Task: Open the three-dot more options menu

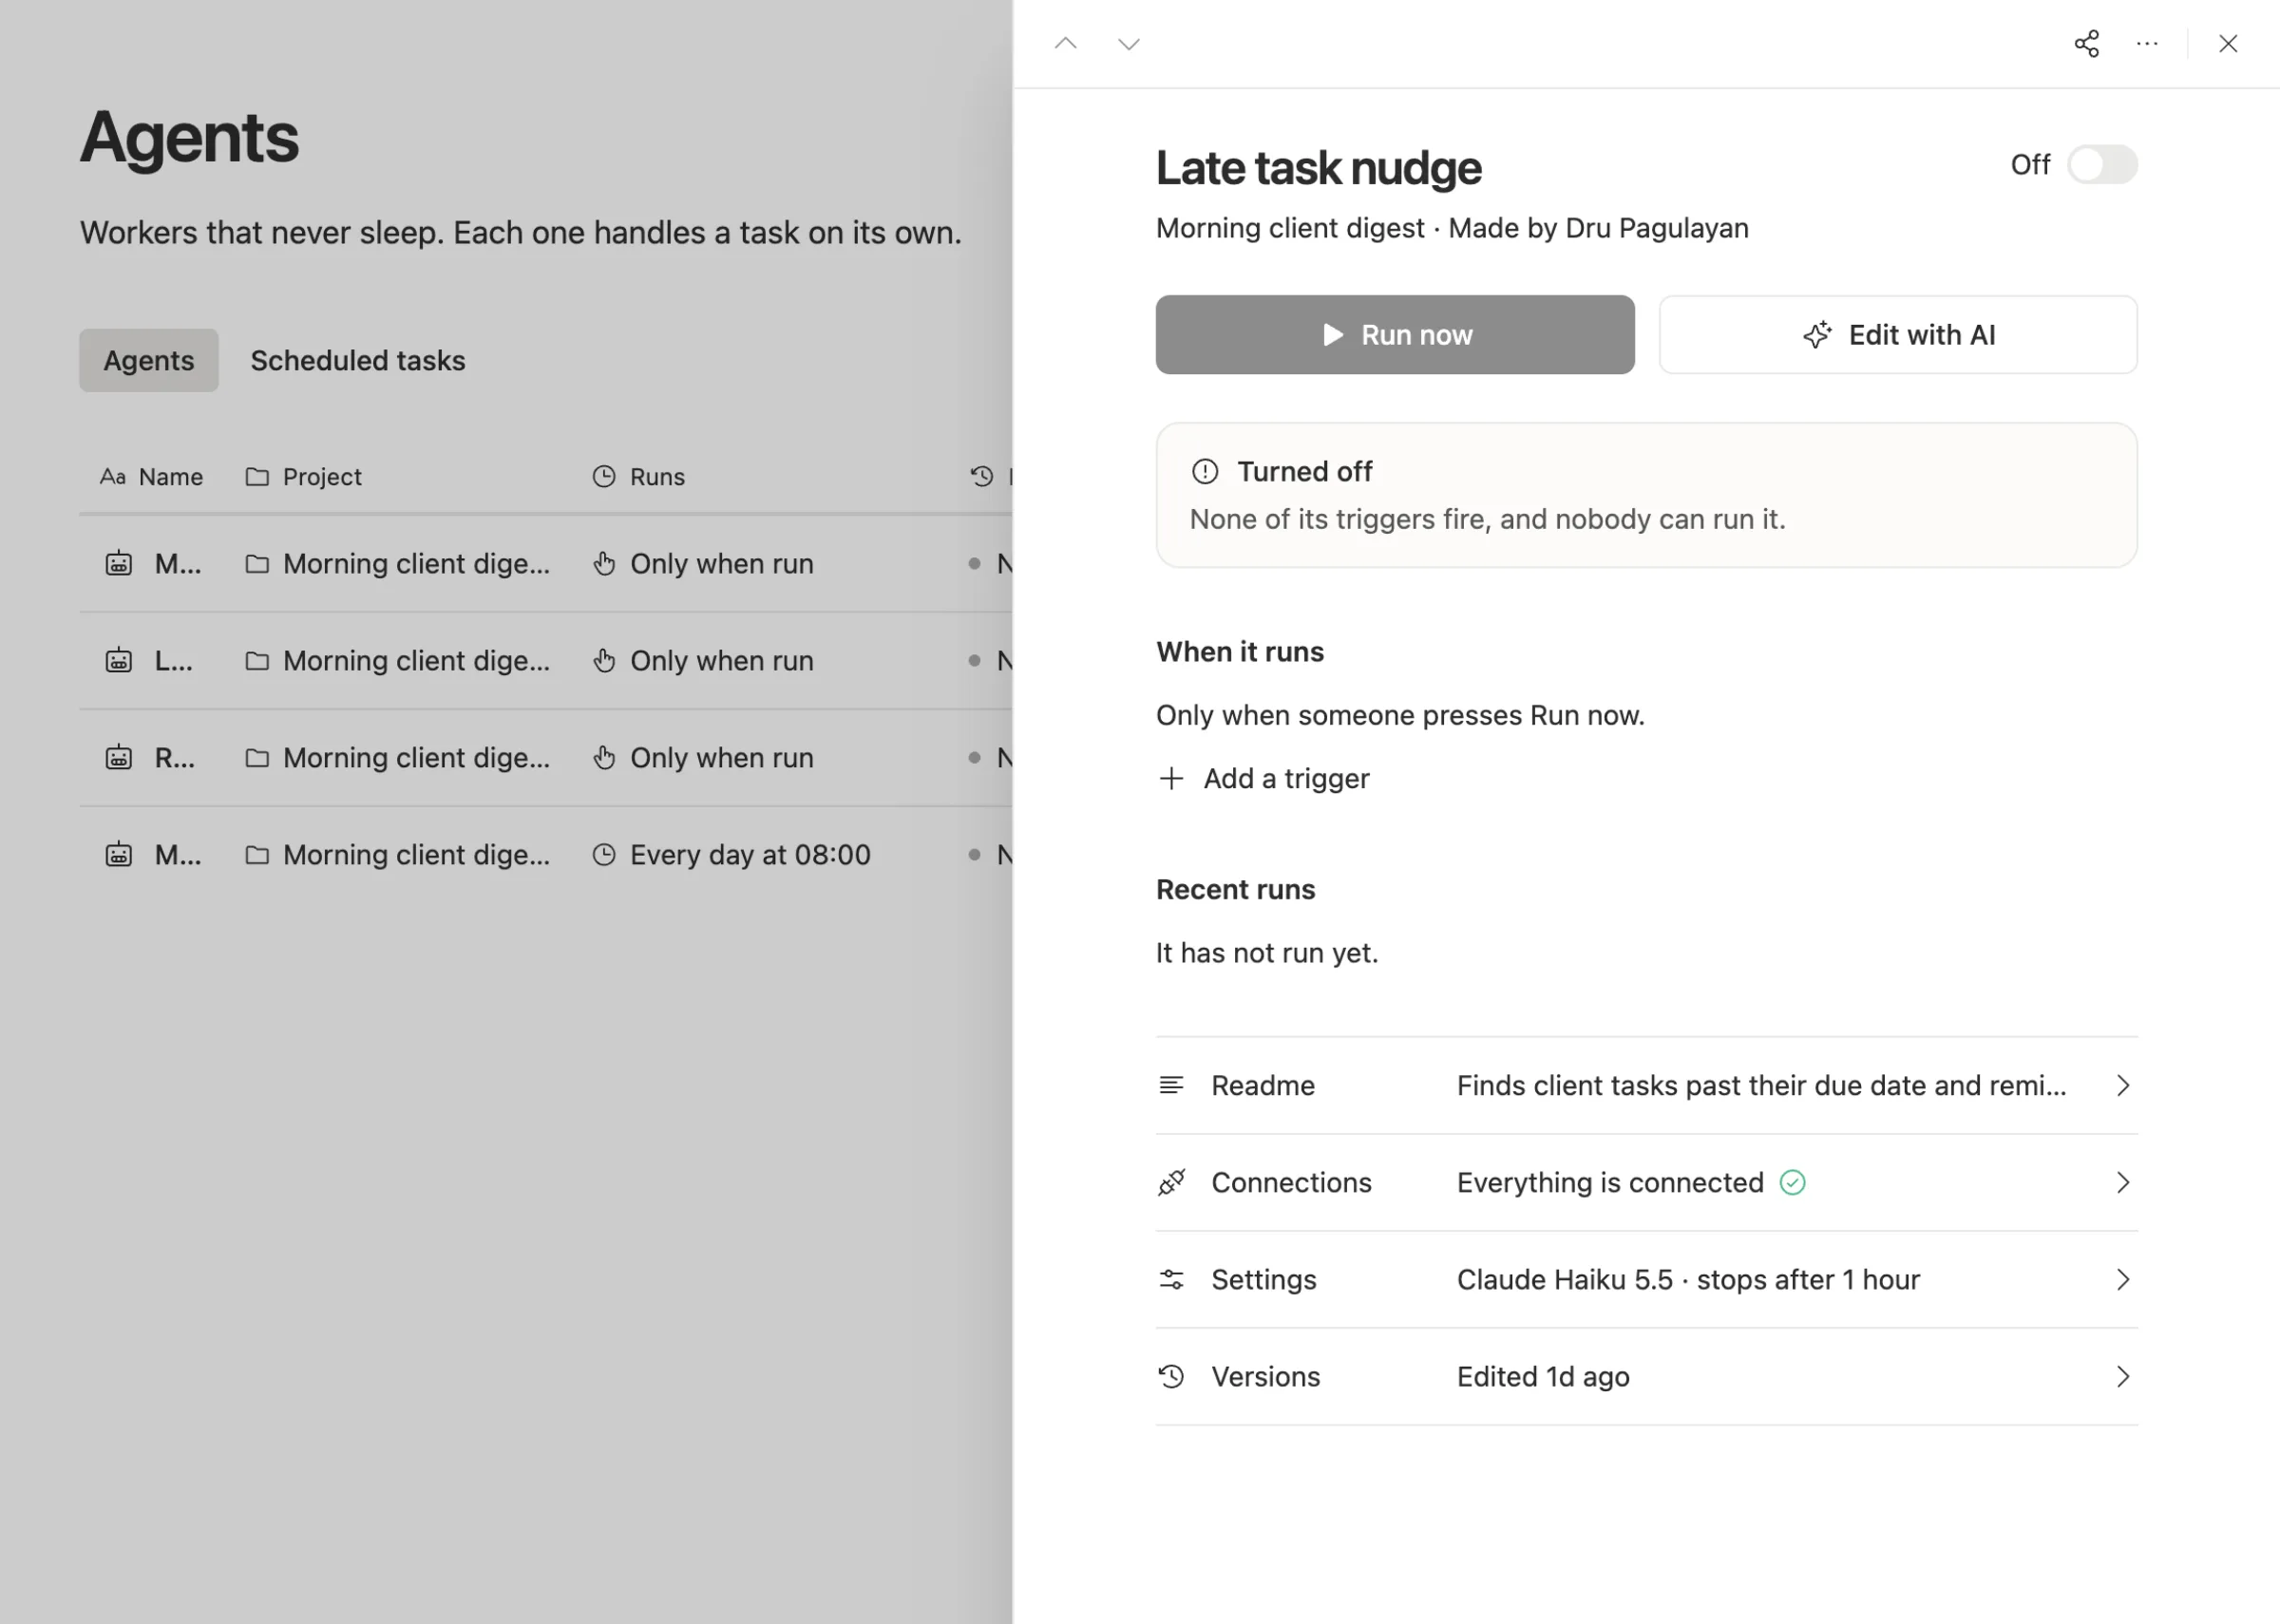Action: 2147,44
